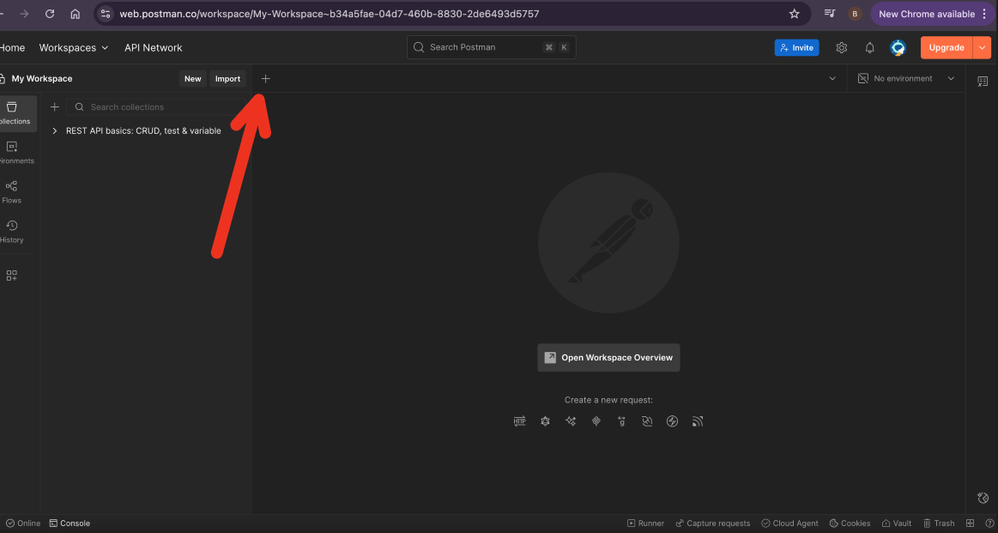
Task: Click the arrow beside Upgrade button
Action: pos(982,47)
